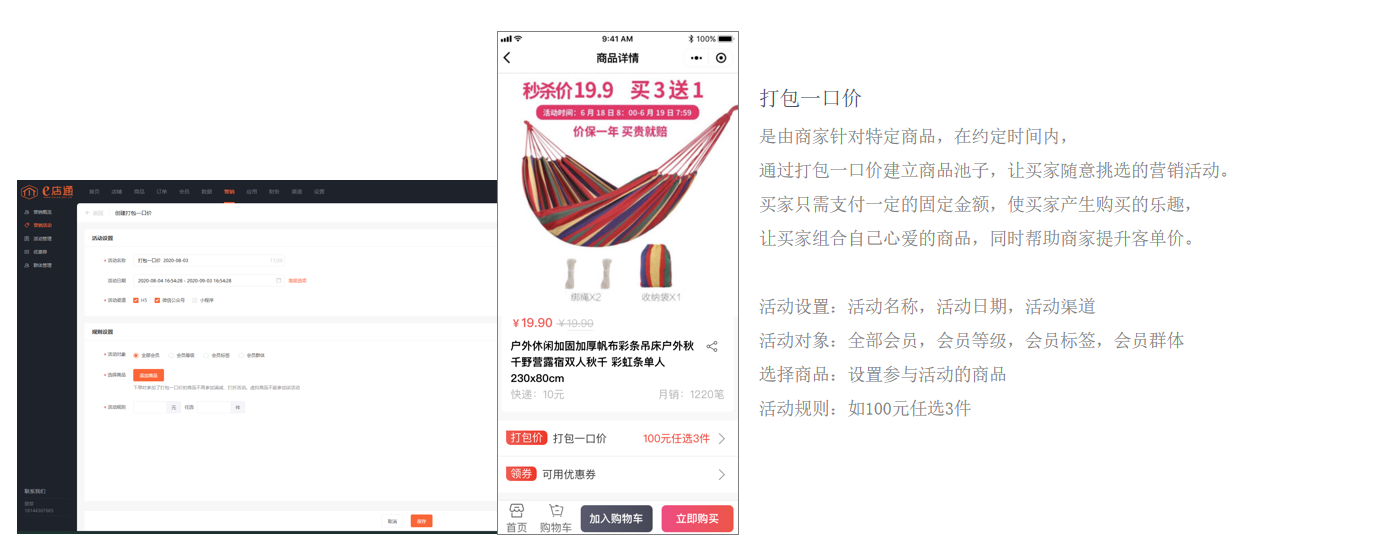This screenshot has width=1374, height=556.
Task: Open the calendar icon in date field
Action: click(x=279, y=280)
